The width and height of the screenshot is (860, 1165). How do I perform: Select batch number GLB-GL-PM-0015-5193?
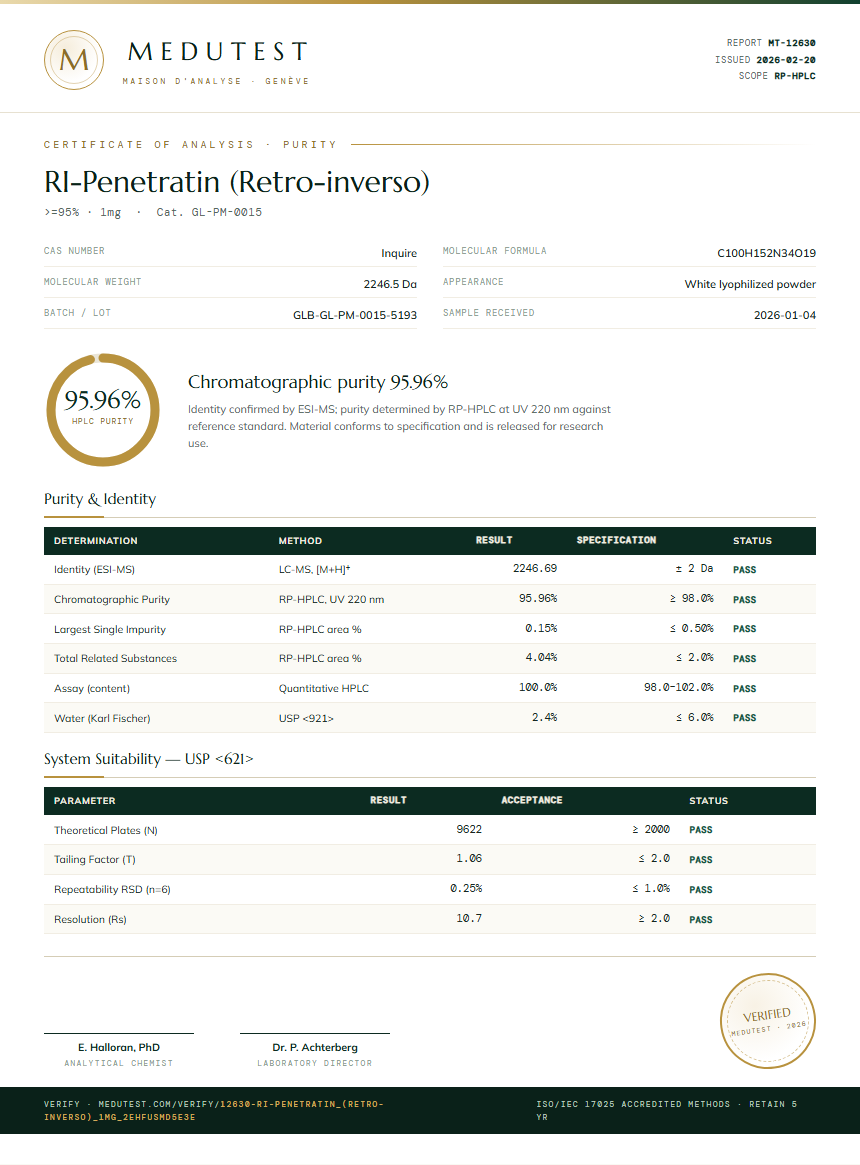tap(355, 315)
